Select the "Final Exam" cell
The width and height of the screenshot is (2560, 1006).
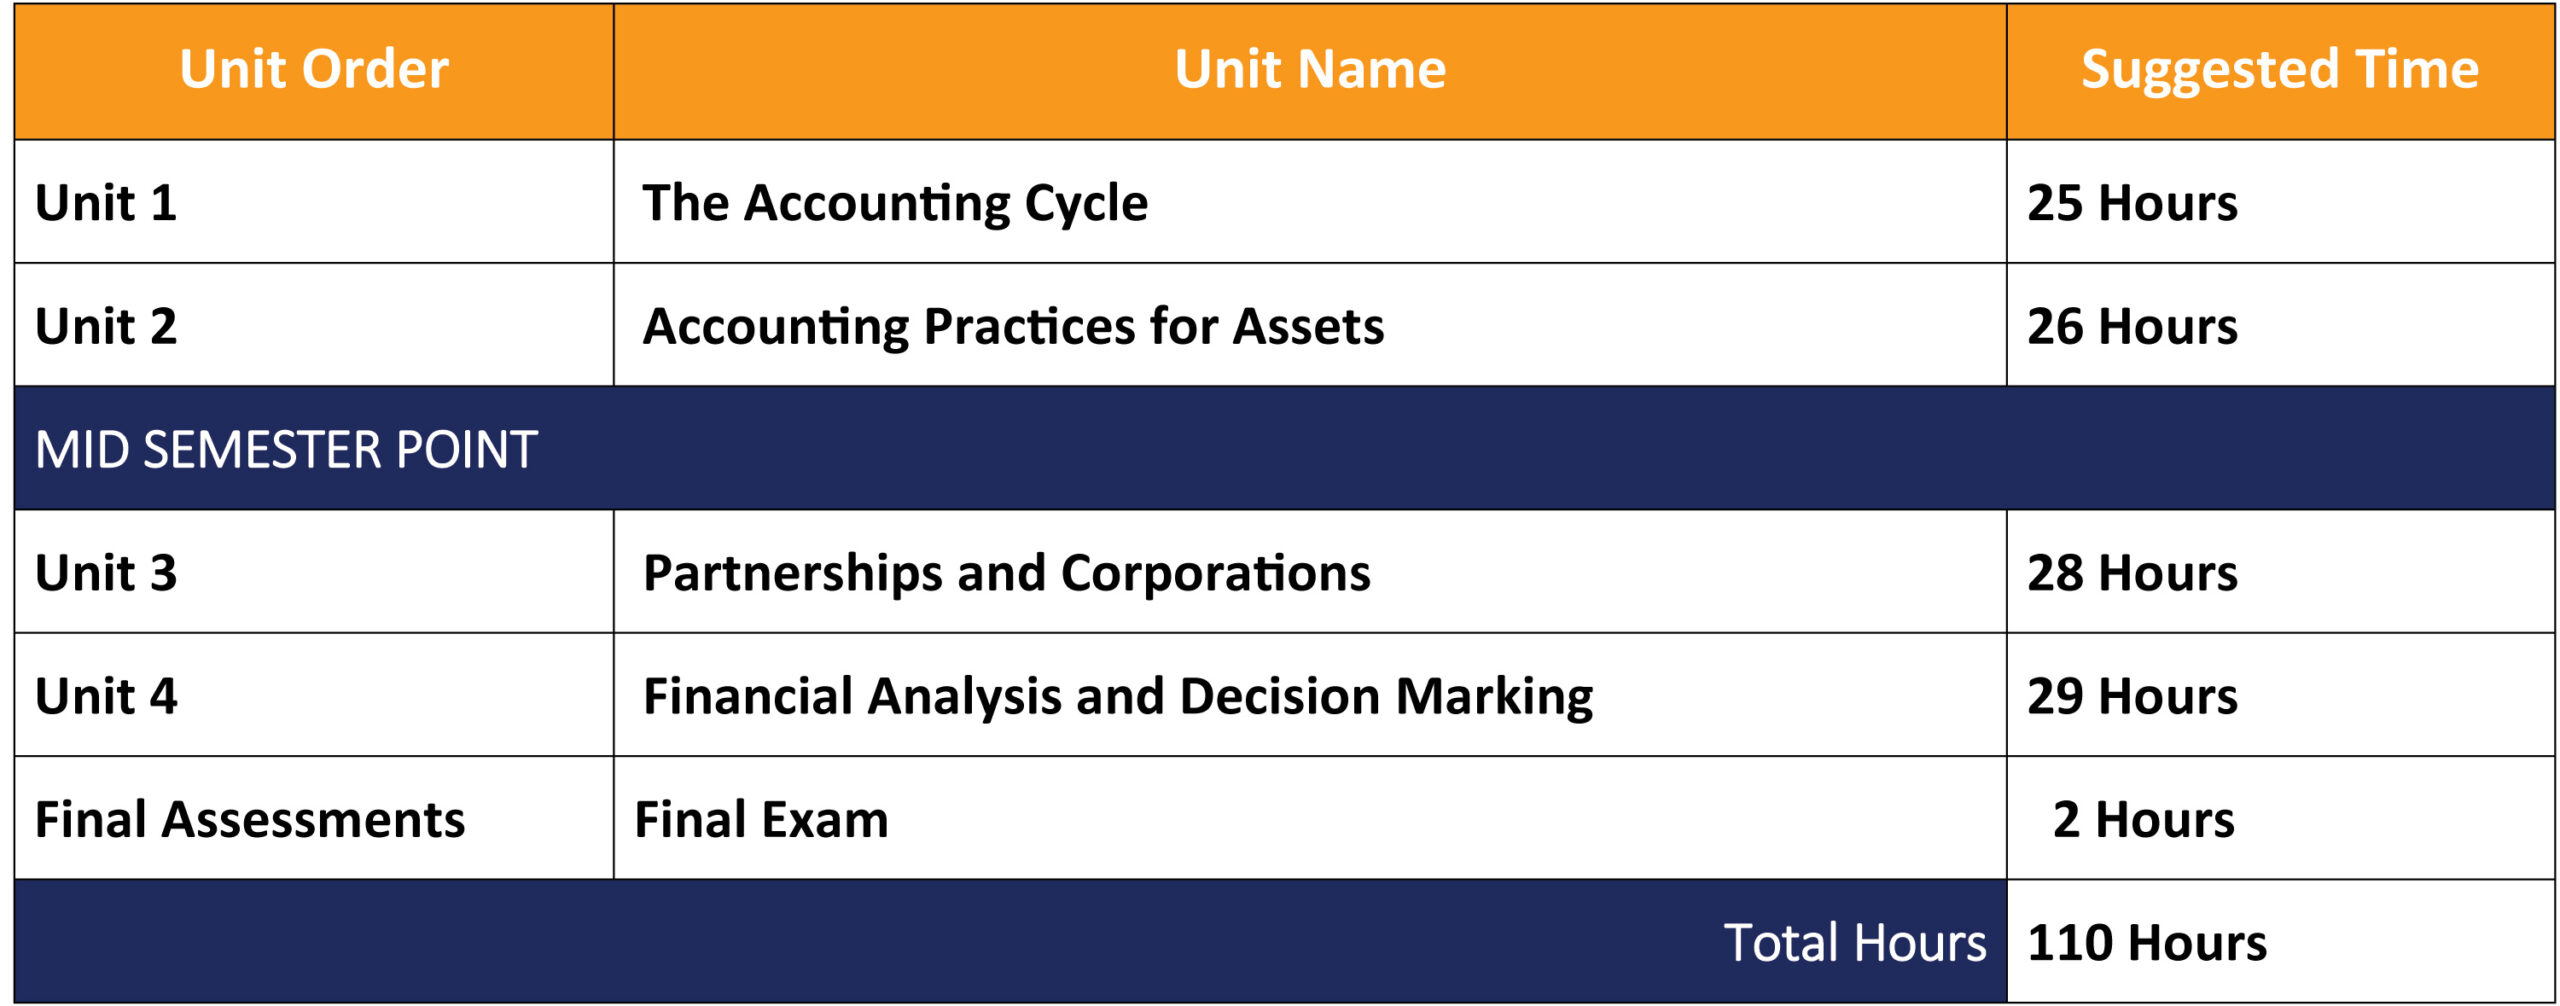click(x=761, y=820)
